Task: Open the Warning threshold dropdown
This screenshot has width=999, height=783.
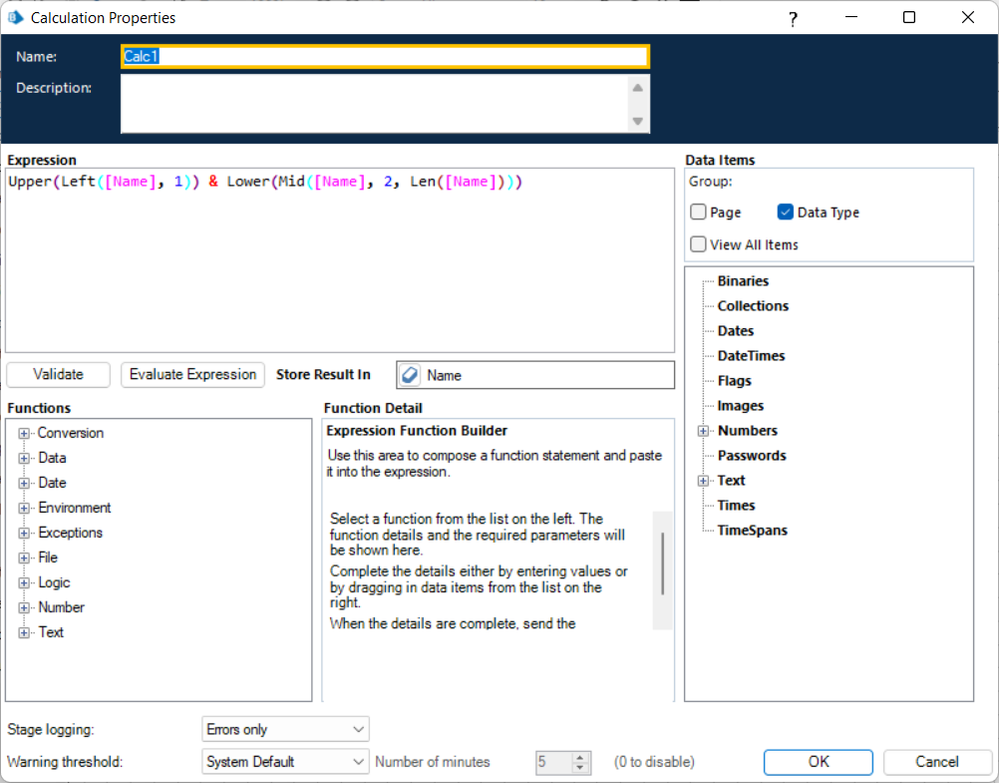Action: pos(285,762)
